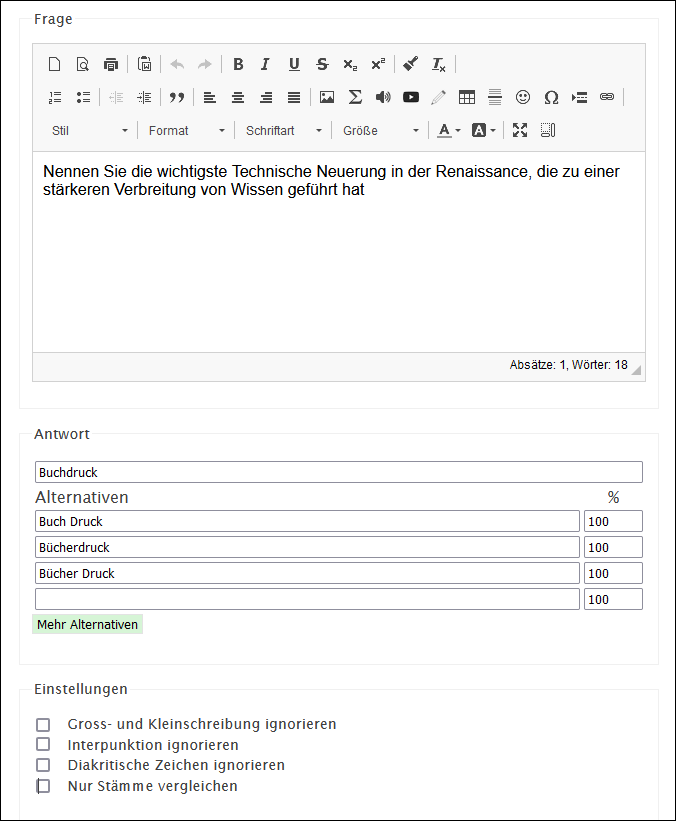Click the Print icon
The height and width of the screenshot is (821, 676).
[x=110, y=64]
